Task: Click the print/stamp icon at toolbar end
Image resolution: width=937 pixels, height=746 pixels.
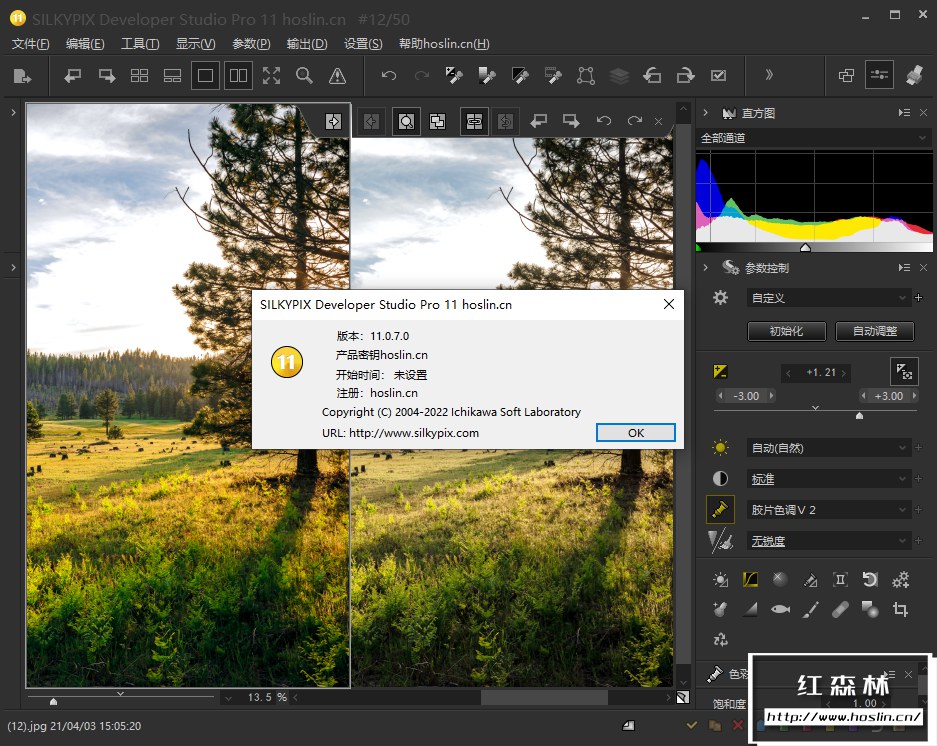Action: 914,75
